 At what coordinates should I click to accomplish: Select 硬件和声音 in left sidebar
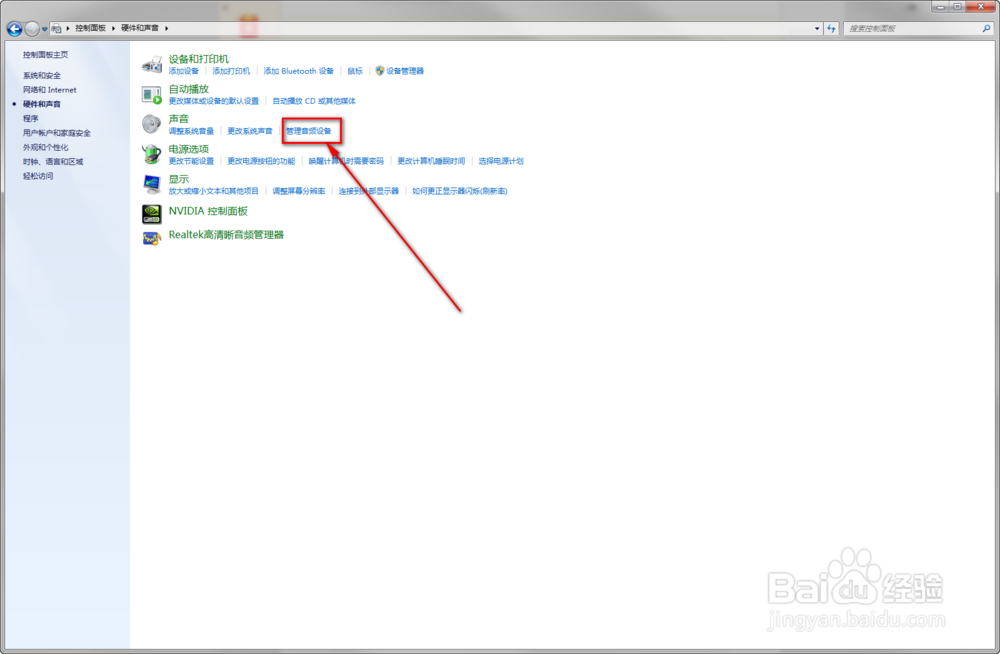pyautogui.click(x=41, y=104)
